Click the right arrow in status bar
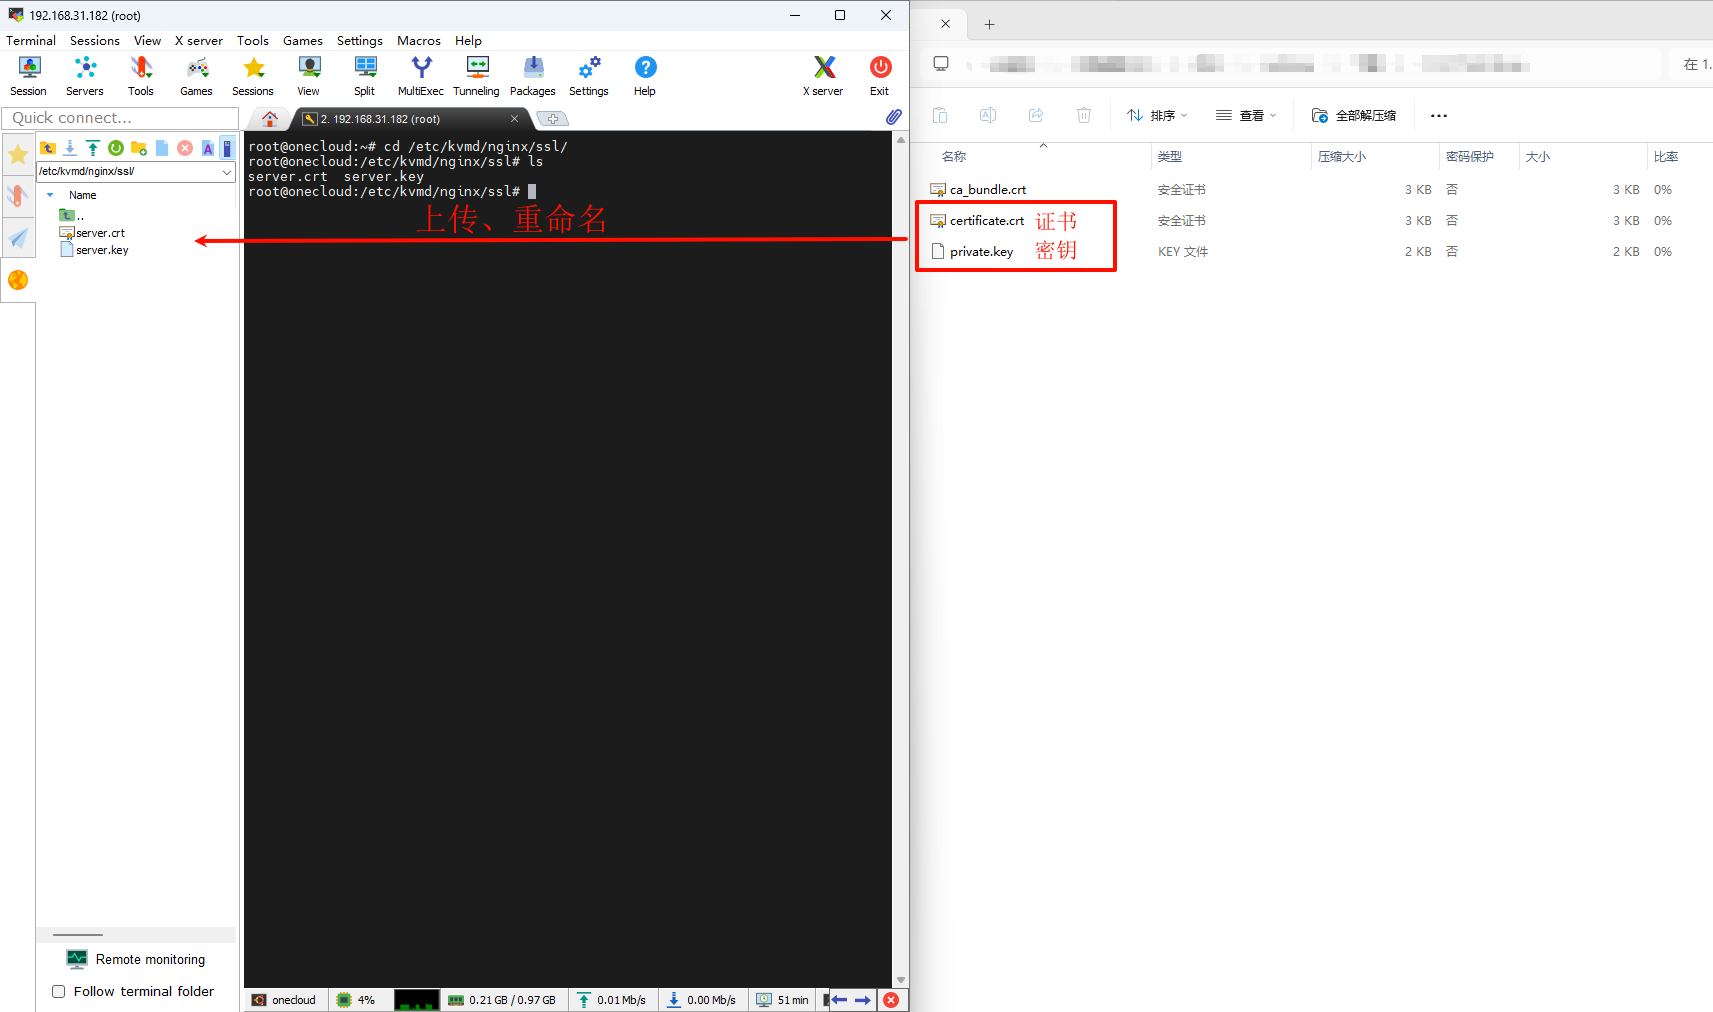The height and width of the screenshot is (1012, 1713). [863, 1000]
